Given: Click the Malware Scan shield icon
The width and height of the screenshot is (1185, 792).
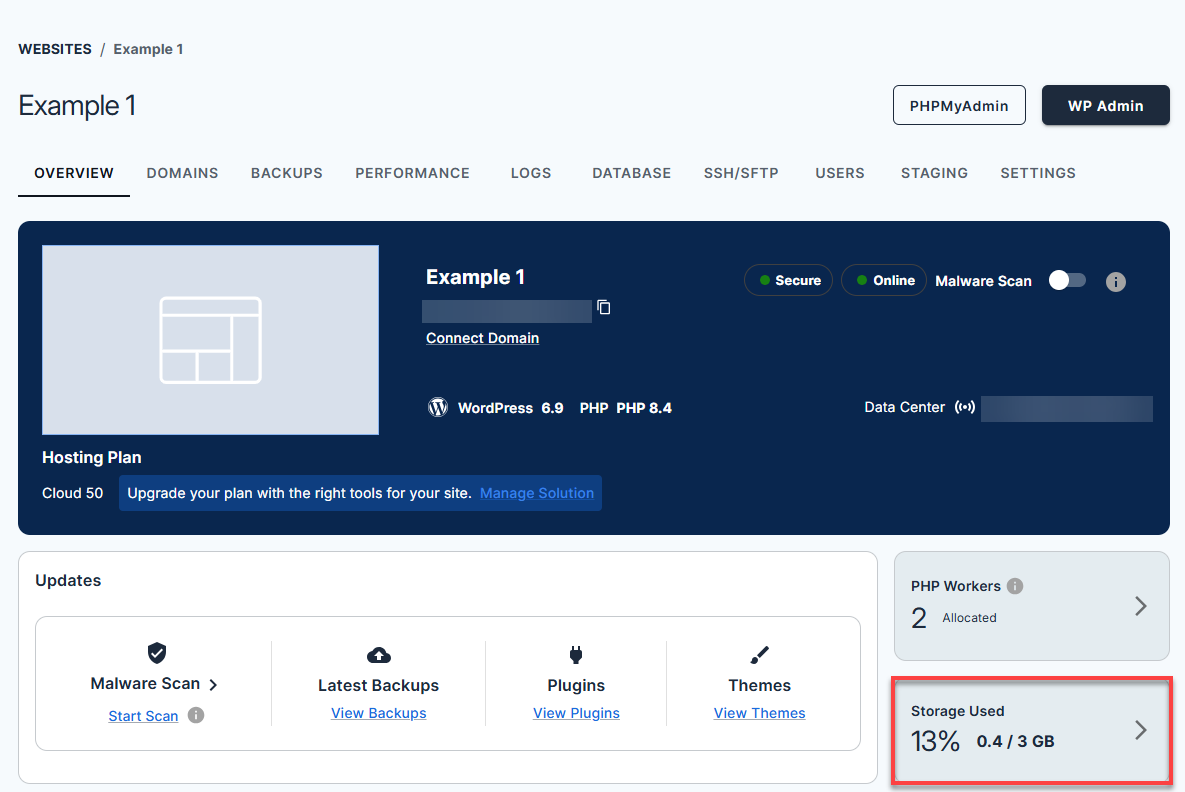Looking at the screenshot, I should [156, 654].
